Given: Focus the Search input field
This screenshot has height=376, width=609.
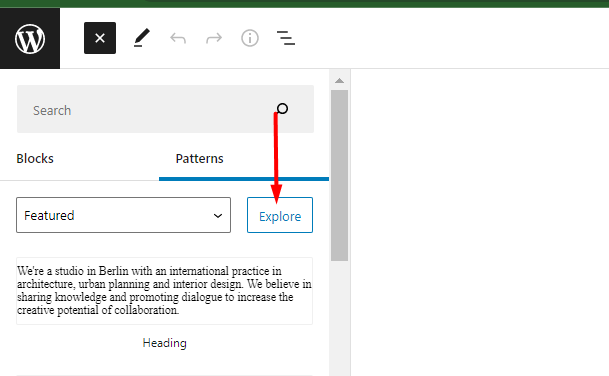Looking at the screenshot, I should click(165, 109).
